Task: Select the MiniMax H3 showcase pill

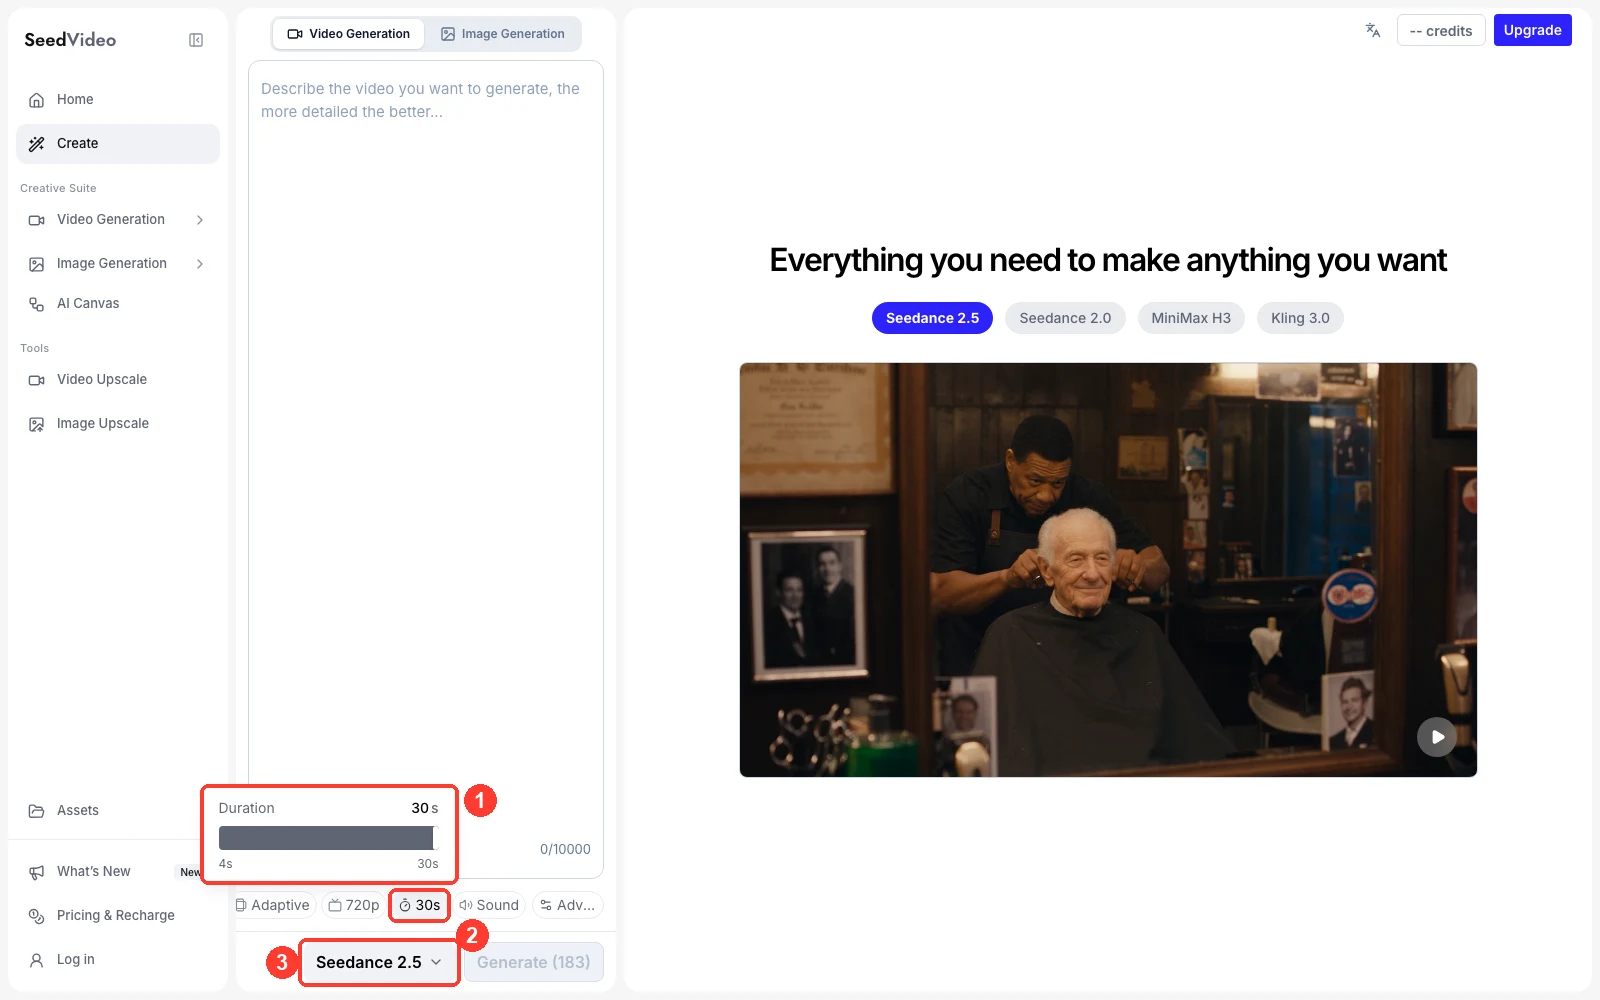Action: tap(1191, 318)
